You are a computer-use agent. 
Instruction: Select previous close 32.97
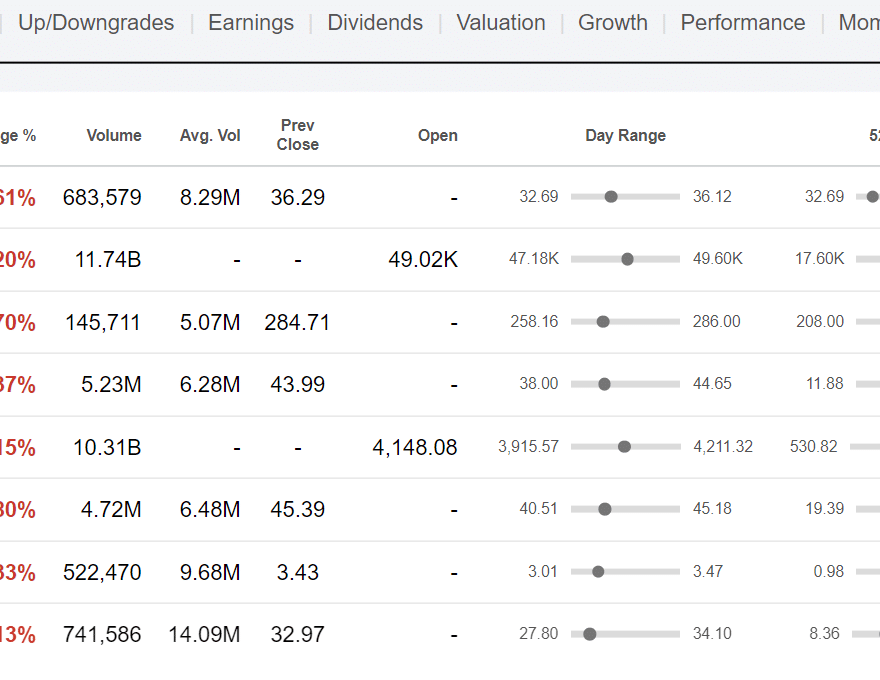click(297, 635)
